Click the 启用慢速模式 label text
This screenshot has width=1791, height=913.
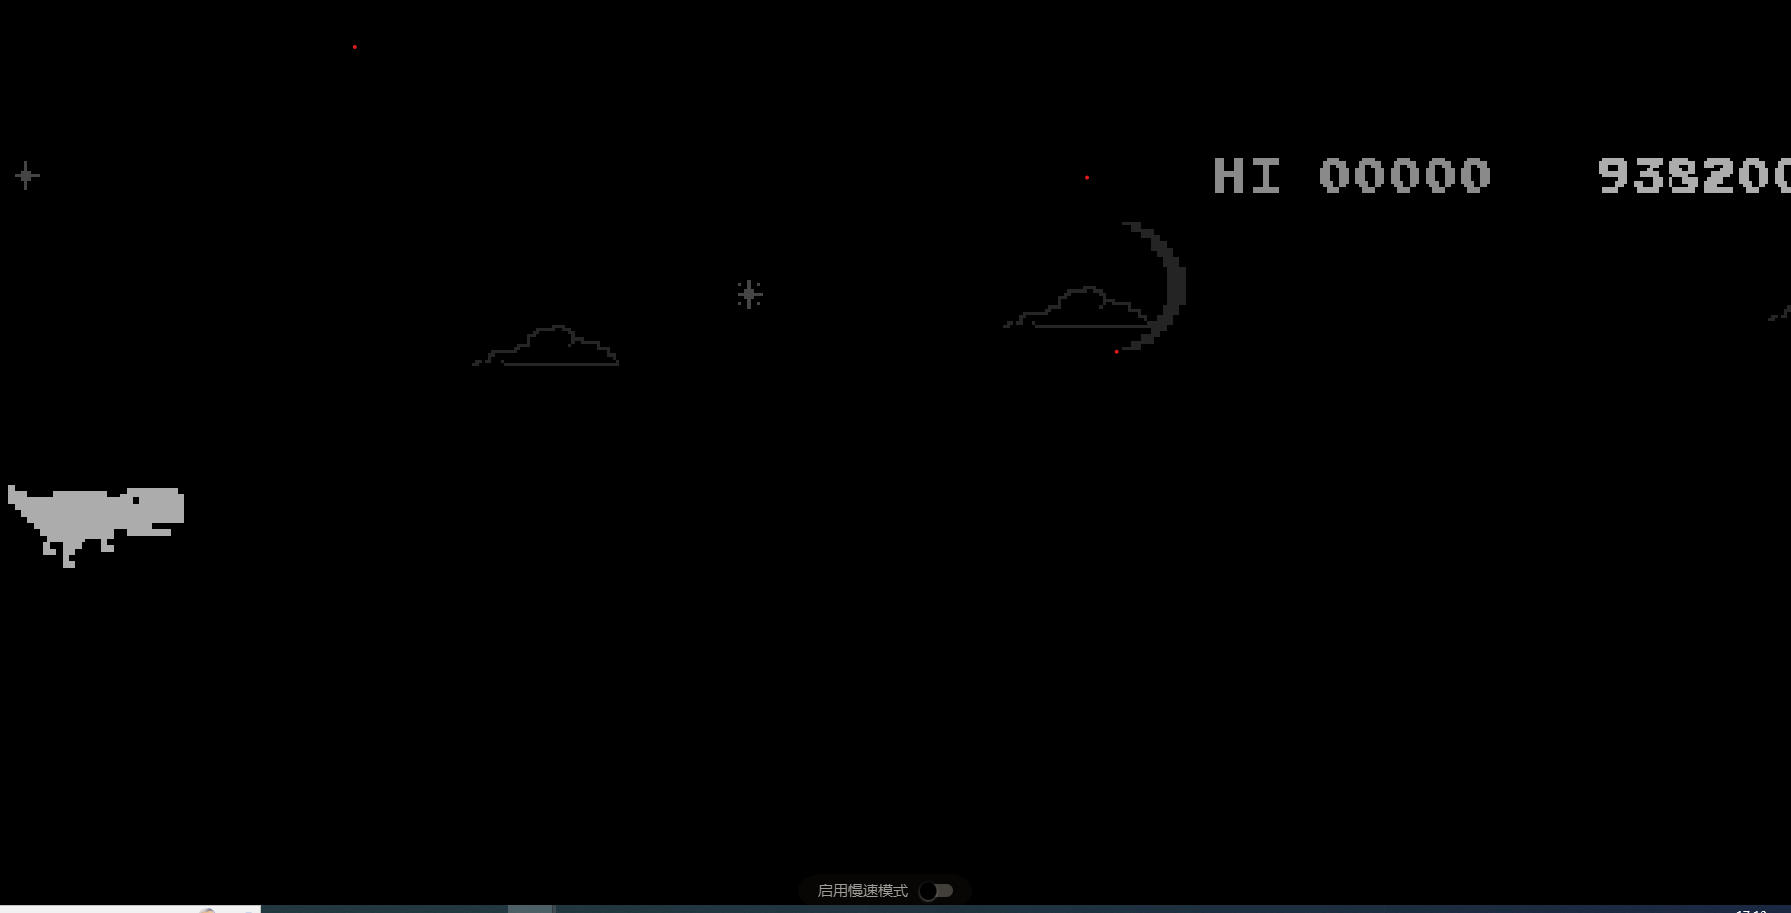point(862,890)
